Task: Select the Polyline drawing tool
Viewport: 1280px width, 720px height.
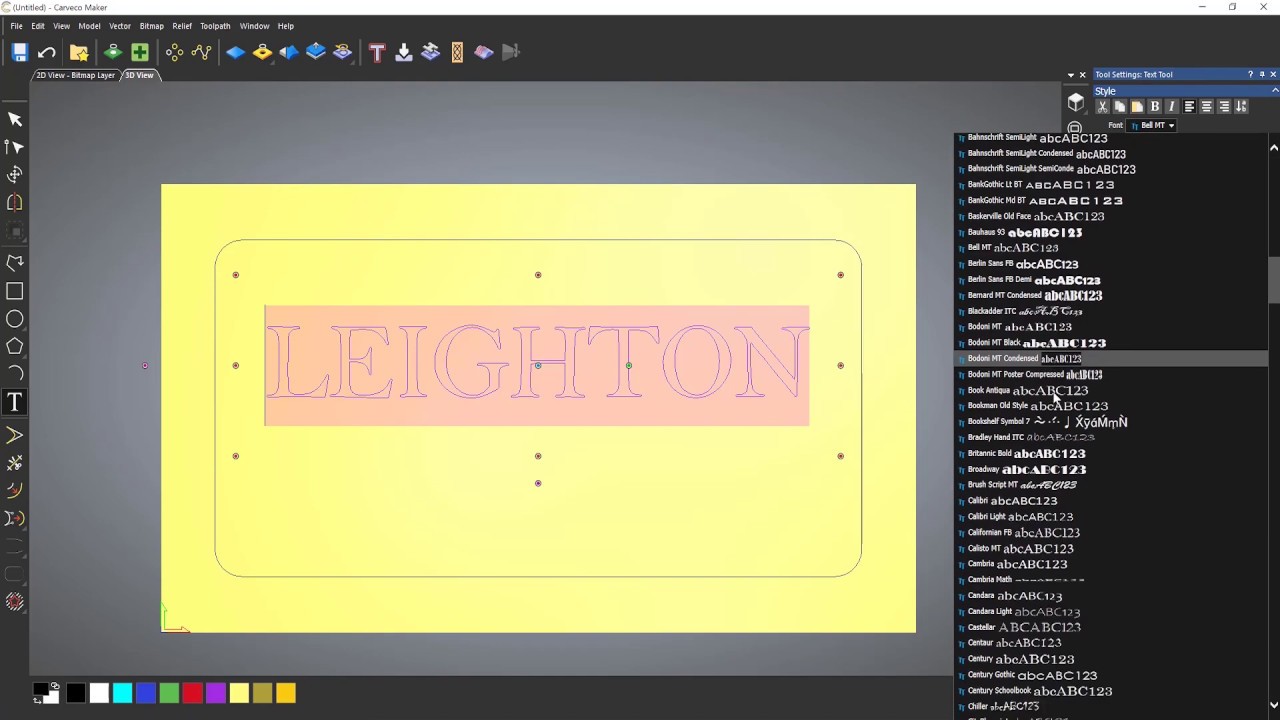Action: pyautogui.click(x=15, y=263)
